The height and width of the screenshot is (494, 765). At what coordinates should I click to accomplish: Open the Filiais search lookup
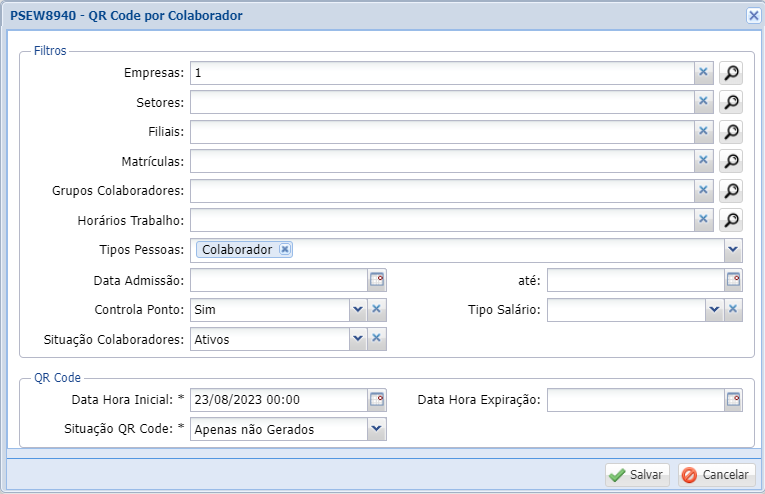pyautogui.click(x=731, y=132)
